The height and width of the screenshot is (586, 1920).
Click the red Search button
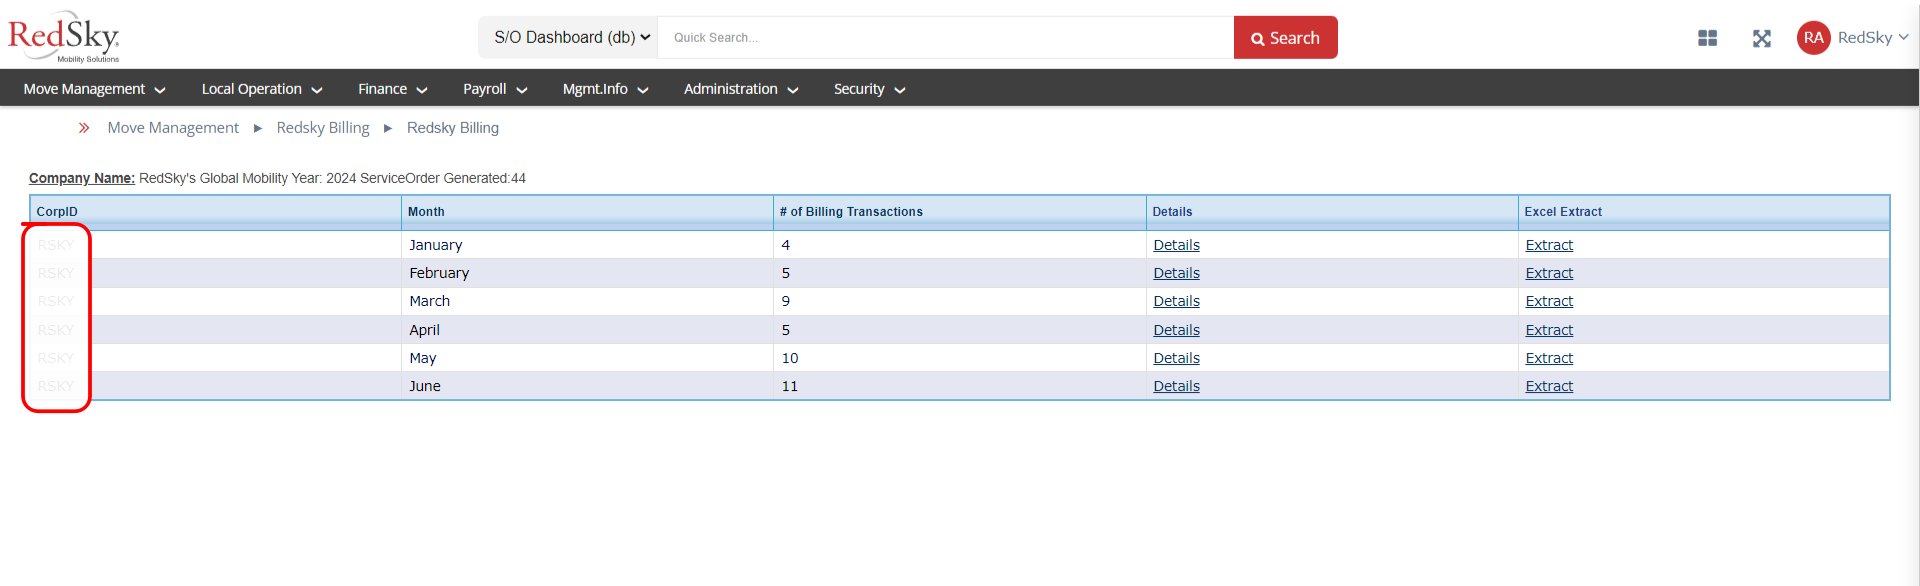[1285, 38]
